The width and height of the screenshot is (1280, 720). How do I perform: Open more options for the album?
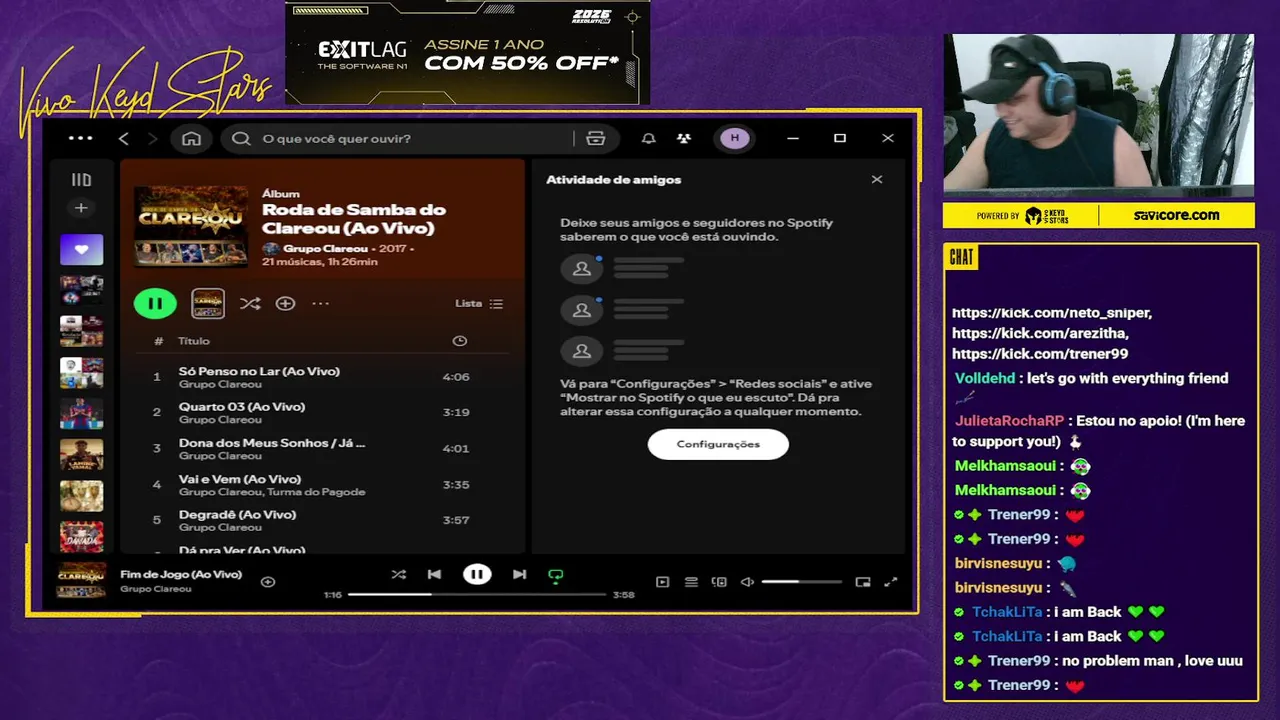pyautogui.click(x=320, y=303)
